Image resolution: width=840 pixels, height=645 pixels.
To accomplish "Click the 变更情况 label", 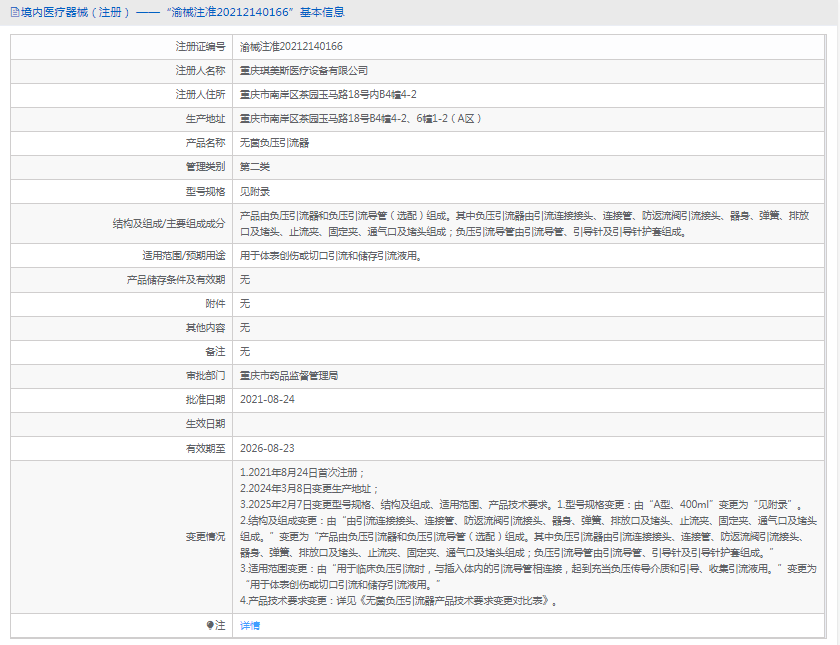I will [205, 537].
